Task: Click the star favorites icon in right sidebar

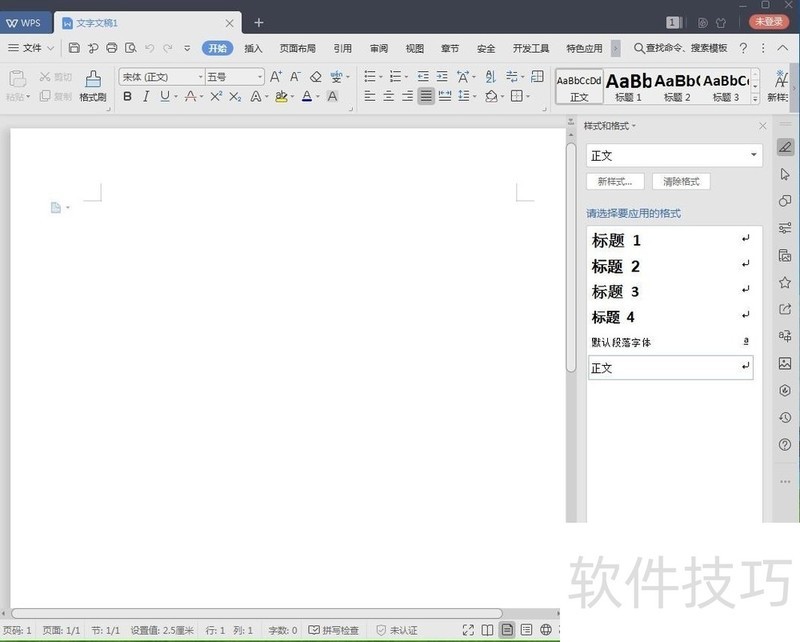Action: pos(785,283)
